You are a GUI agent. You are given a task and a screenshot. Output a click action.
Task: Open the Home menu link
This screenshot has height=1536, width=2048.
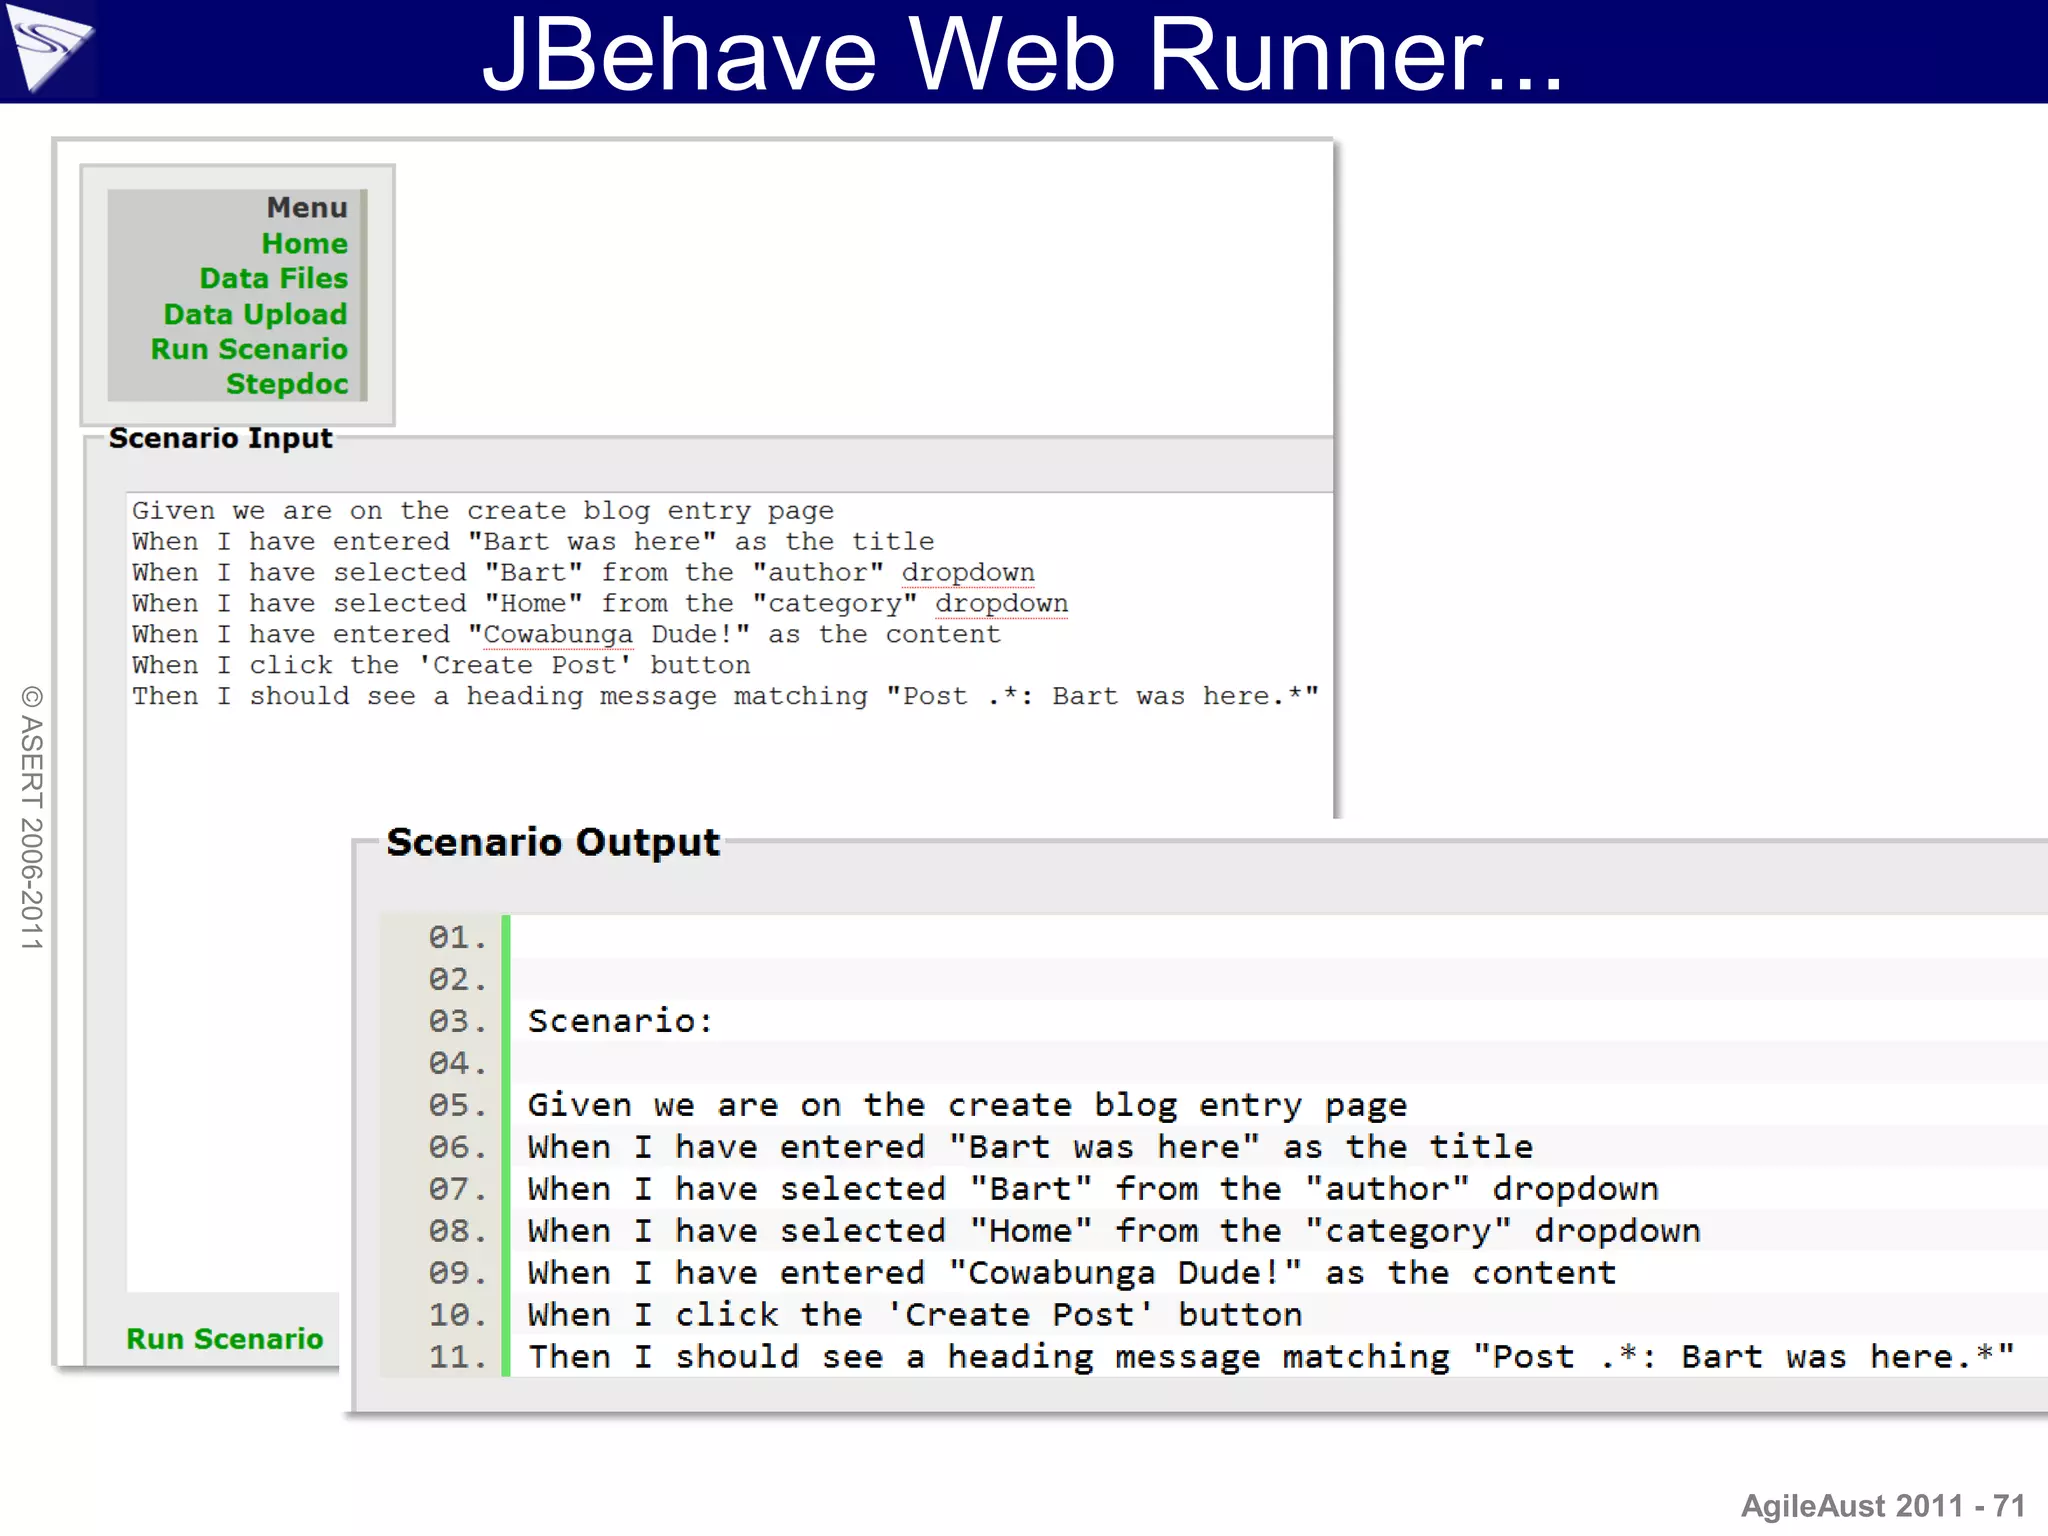coord(304,243)
